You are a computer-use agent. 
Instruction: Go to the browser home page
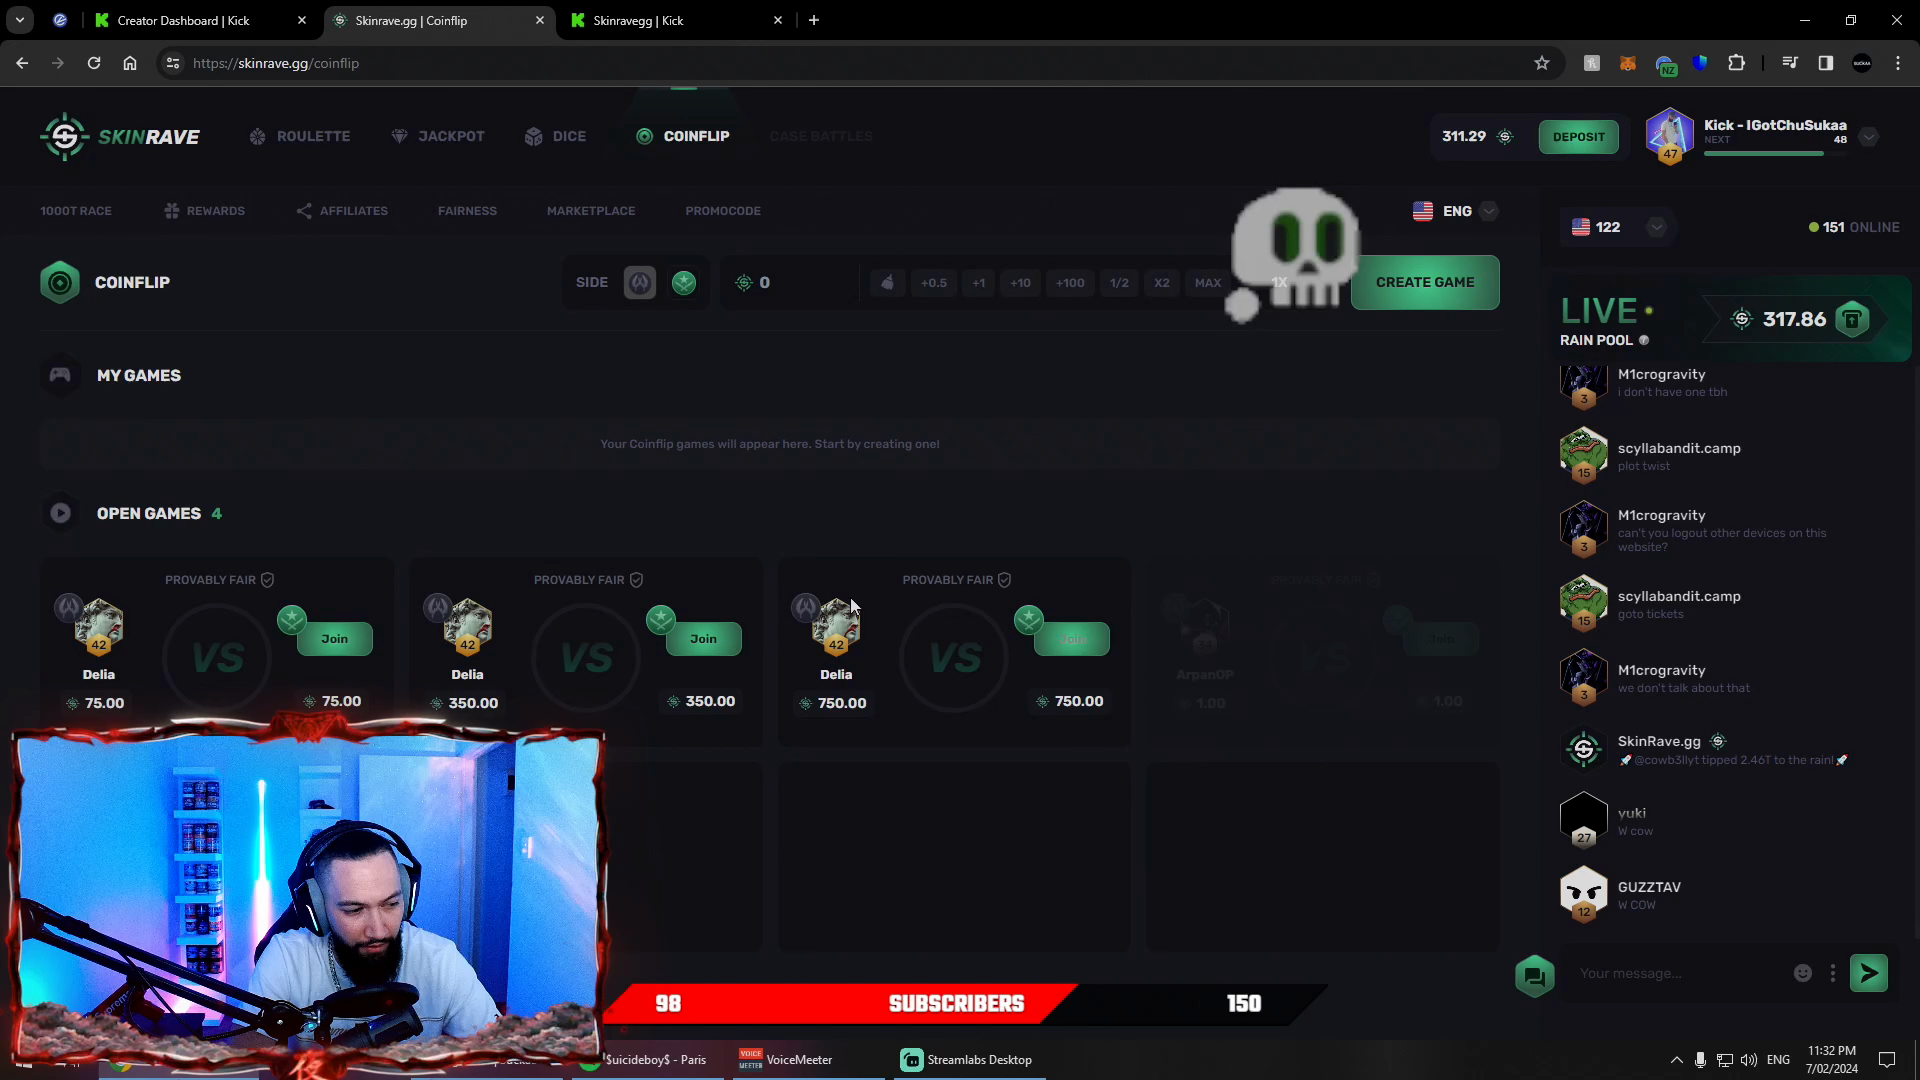(x=130, y=63)
